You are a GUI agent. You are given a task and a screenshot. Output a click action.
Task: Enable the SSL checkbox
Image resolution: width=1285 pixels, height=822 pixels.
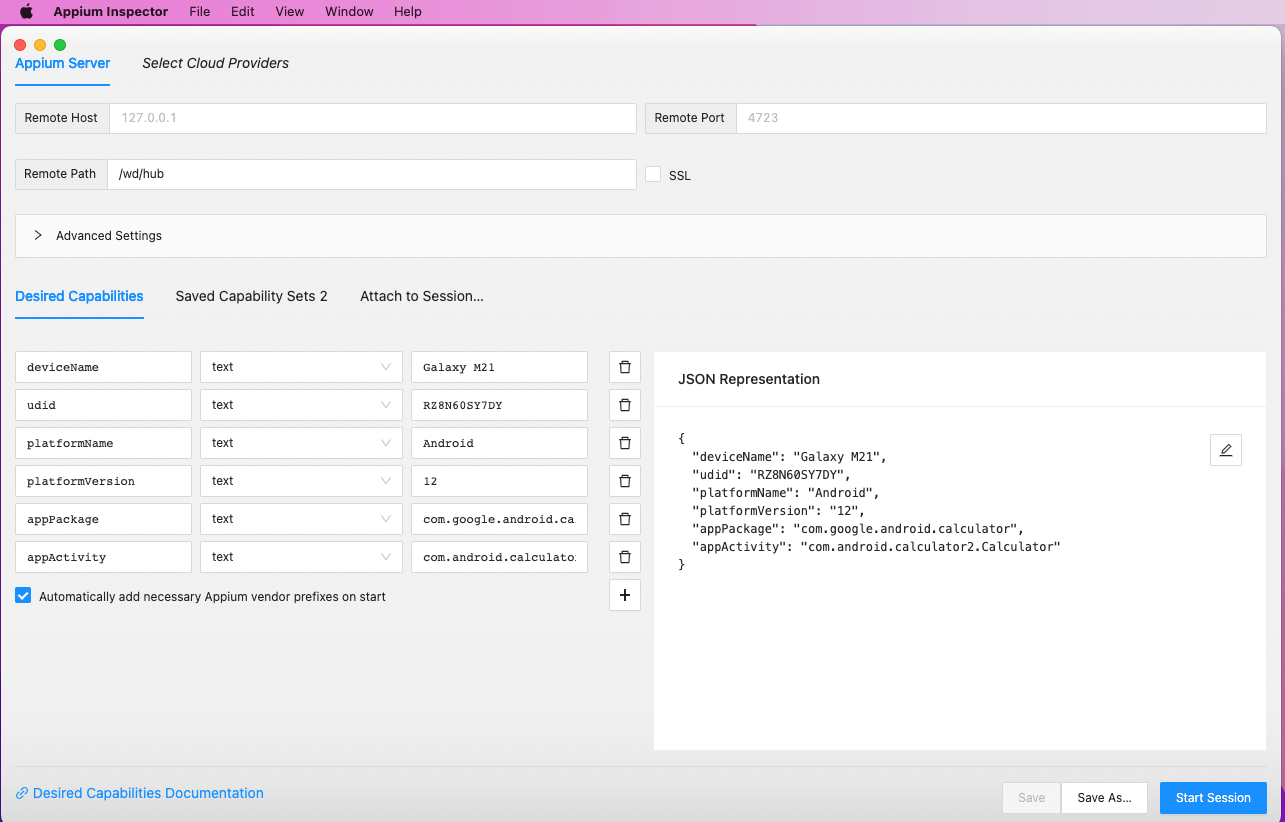(653, 174)
